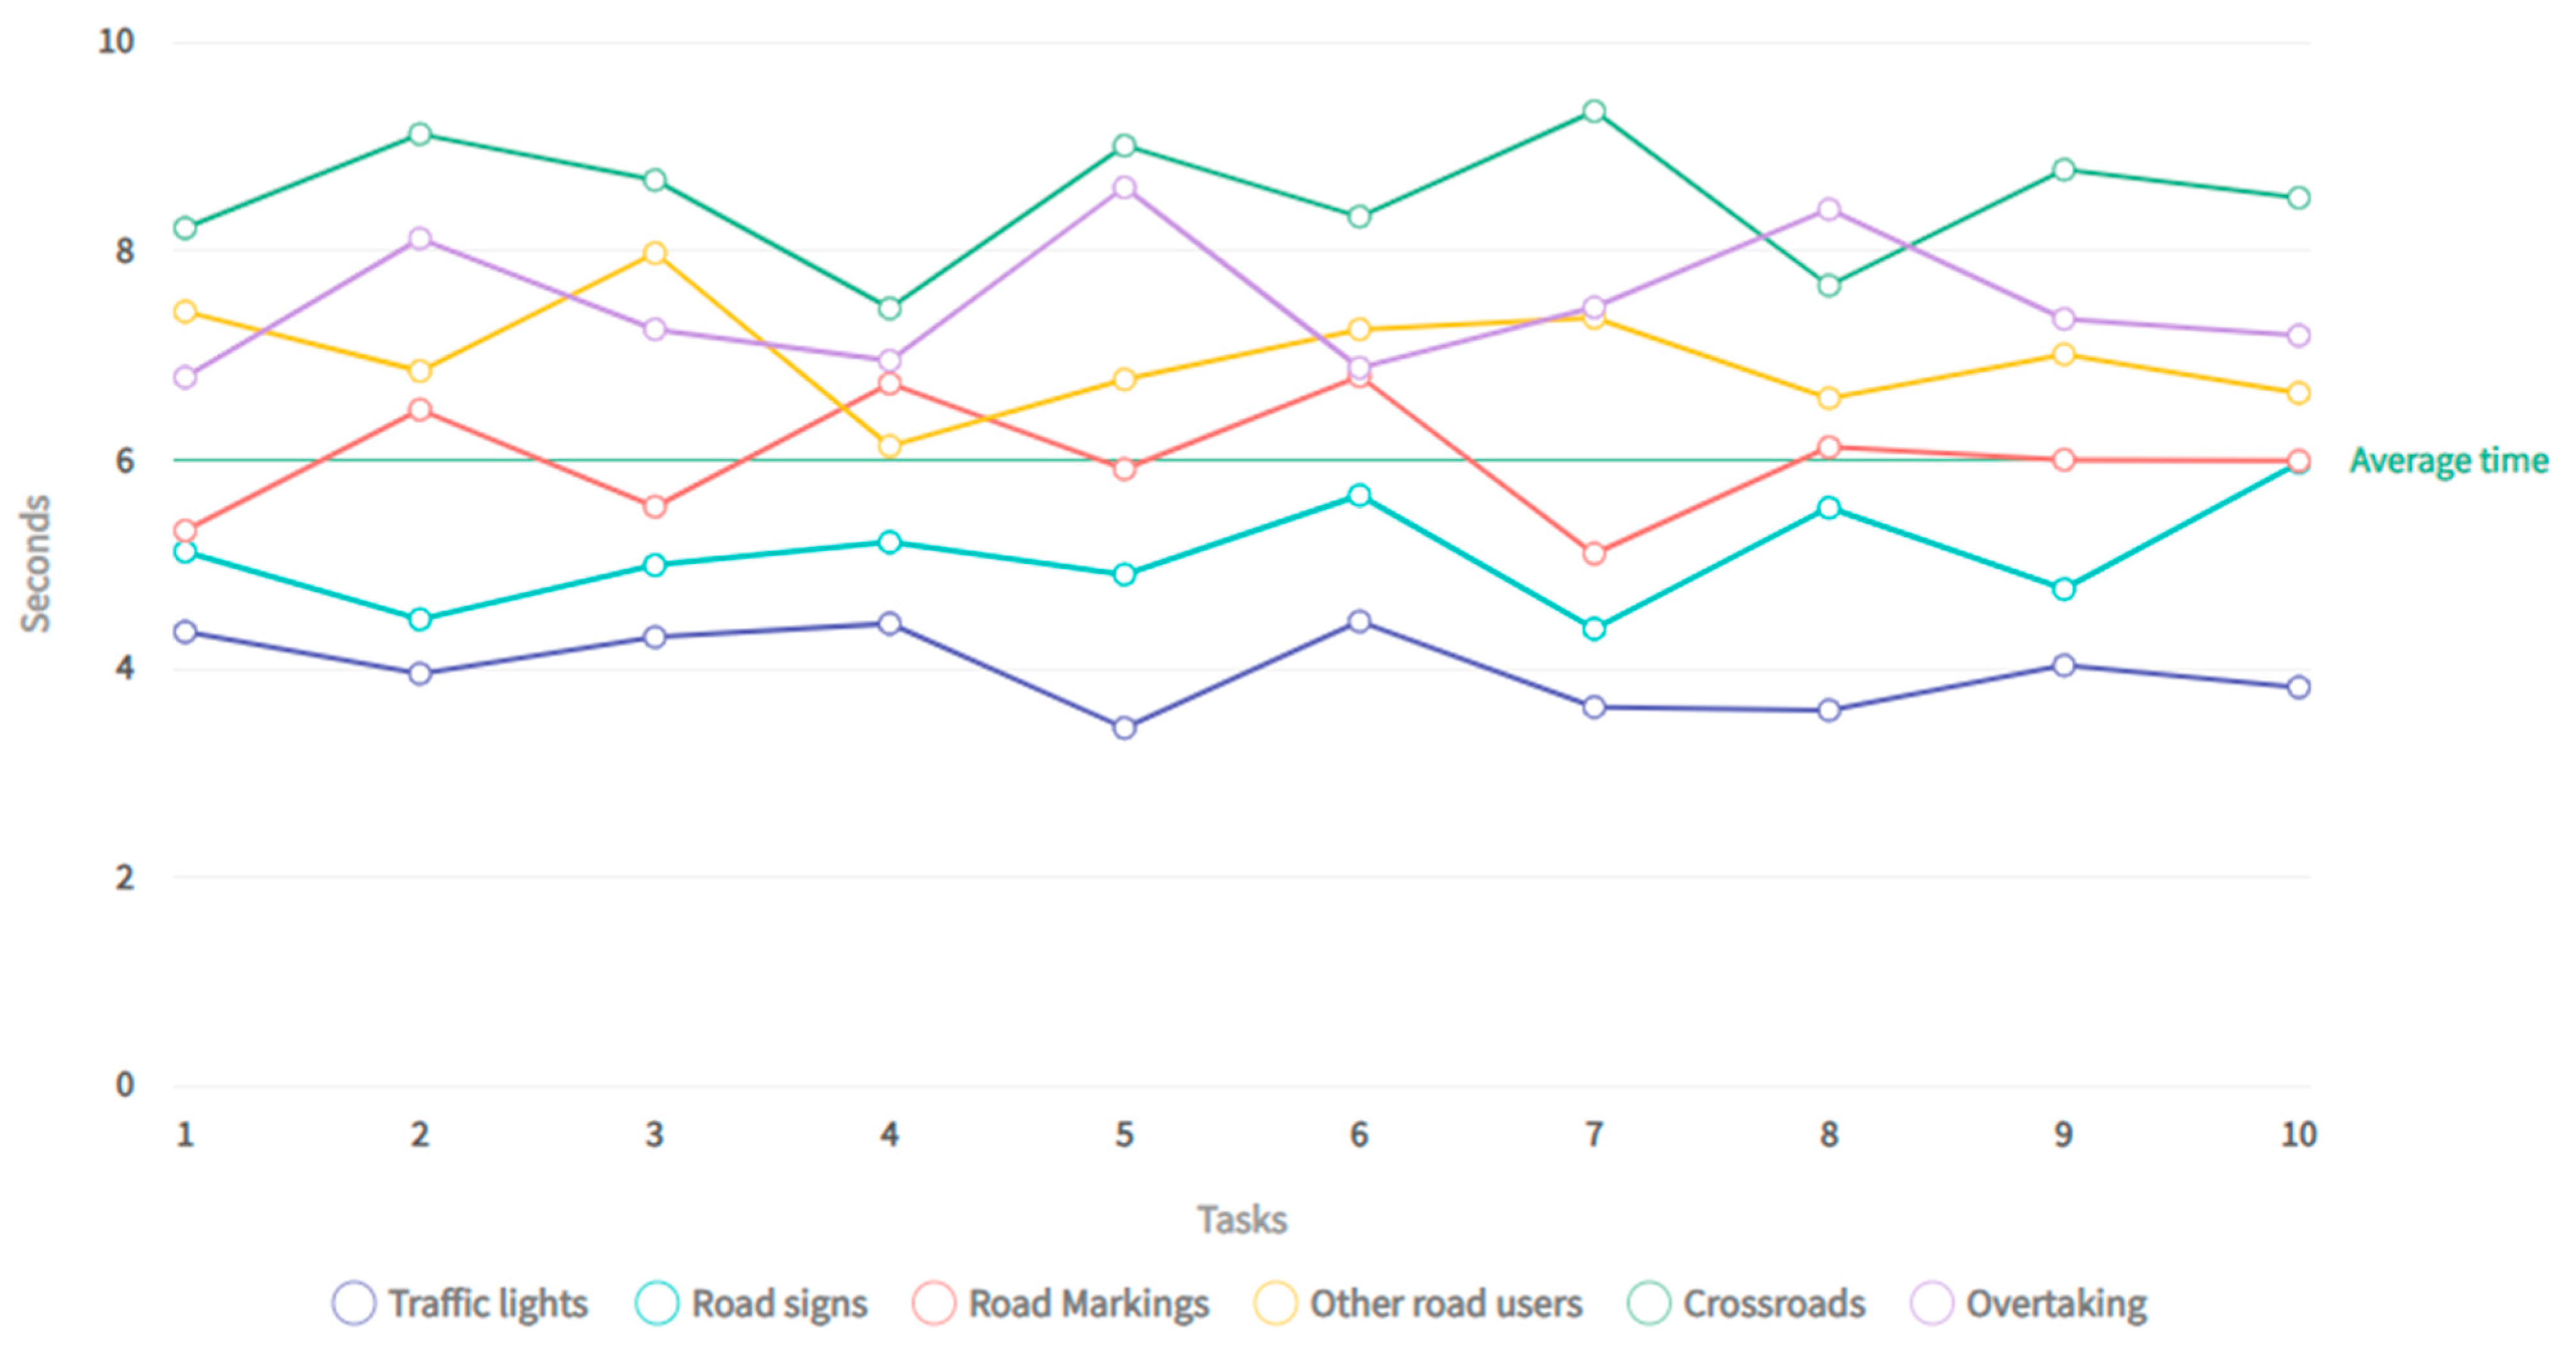Click the Traffic lights legend label
Viewport: 2576px width, 1351px height.
pos(488,1304)
